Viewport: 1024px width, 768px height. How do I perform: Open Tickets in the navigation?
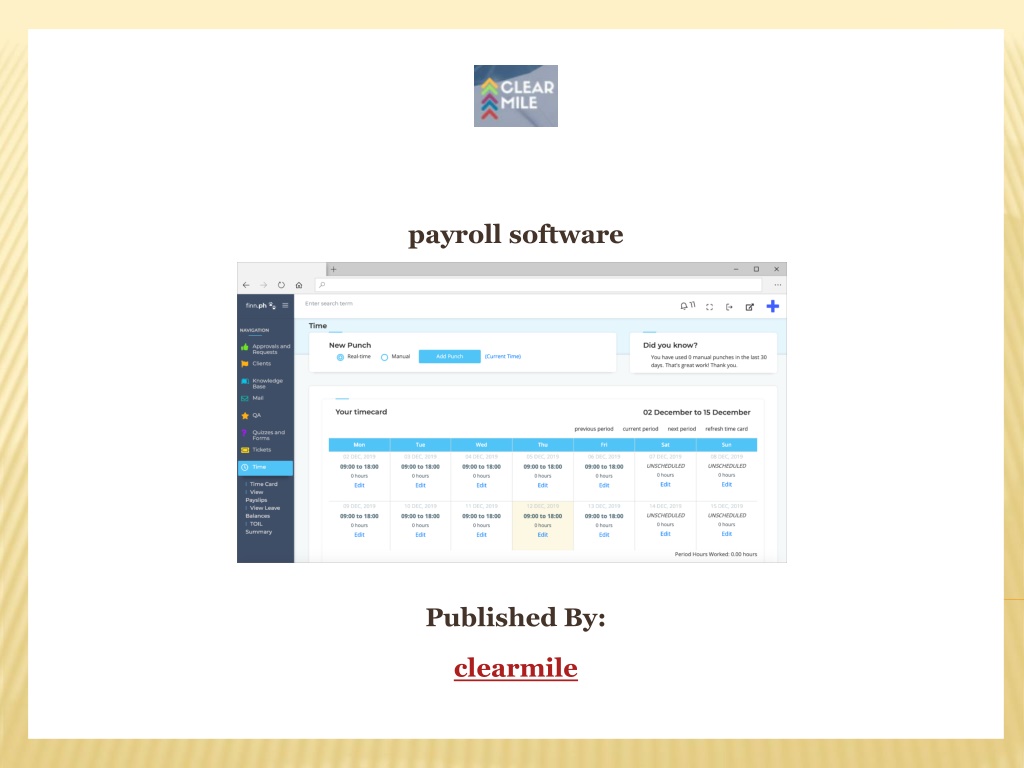coord(256,450)
